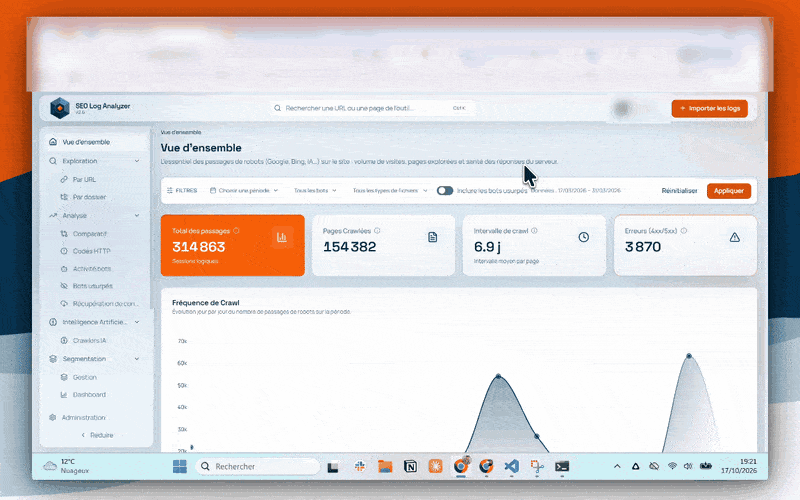This screenshot has height=500, width=800.
Task: Click the clock icon on Intervalle de crawl card
Action: (x=584, y=237)
